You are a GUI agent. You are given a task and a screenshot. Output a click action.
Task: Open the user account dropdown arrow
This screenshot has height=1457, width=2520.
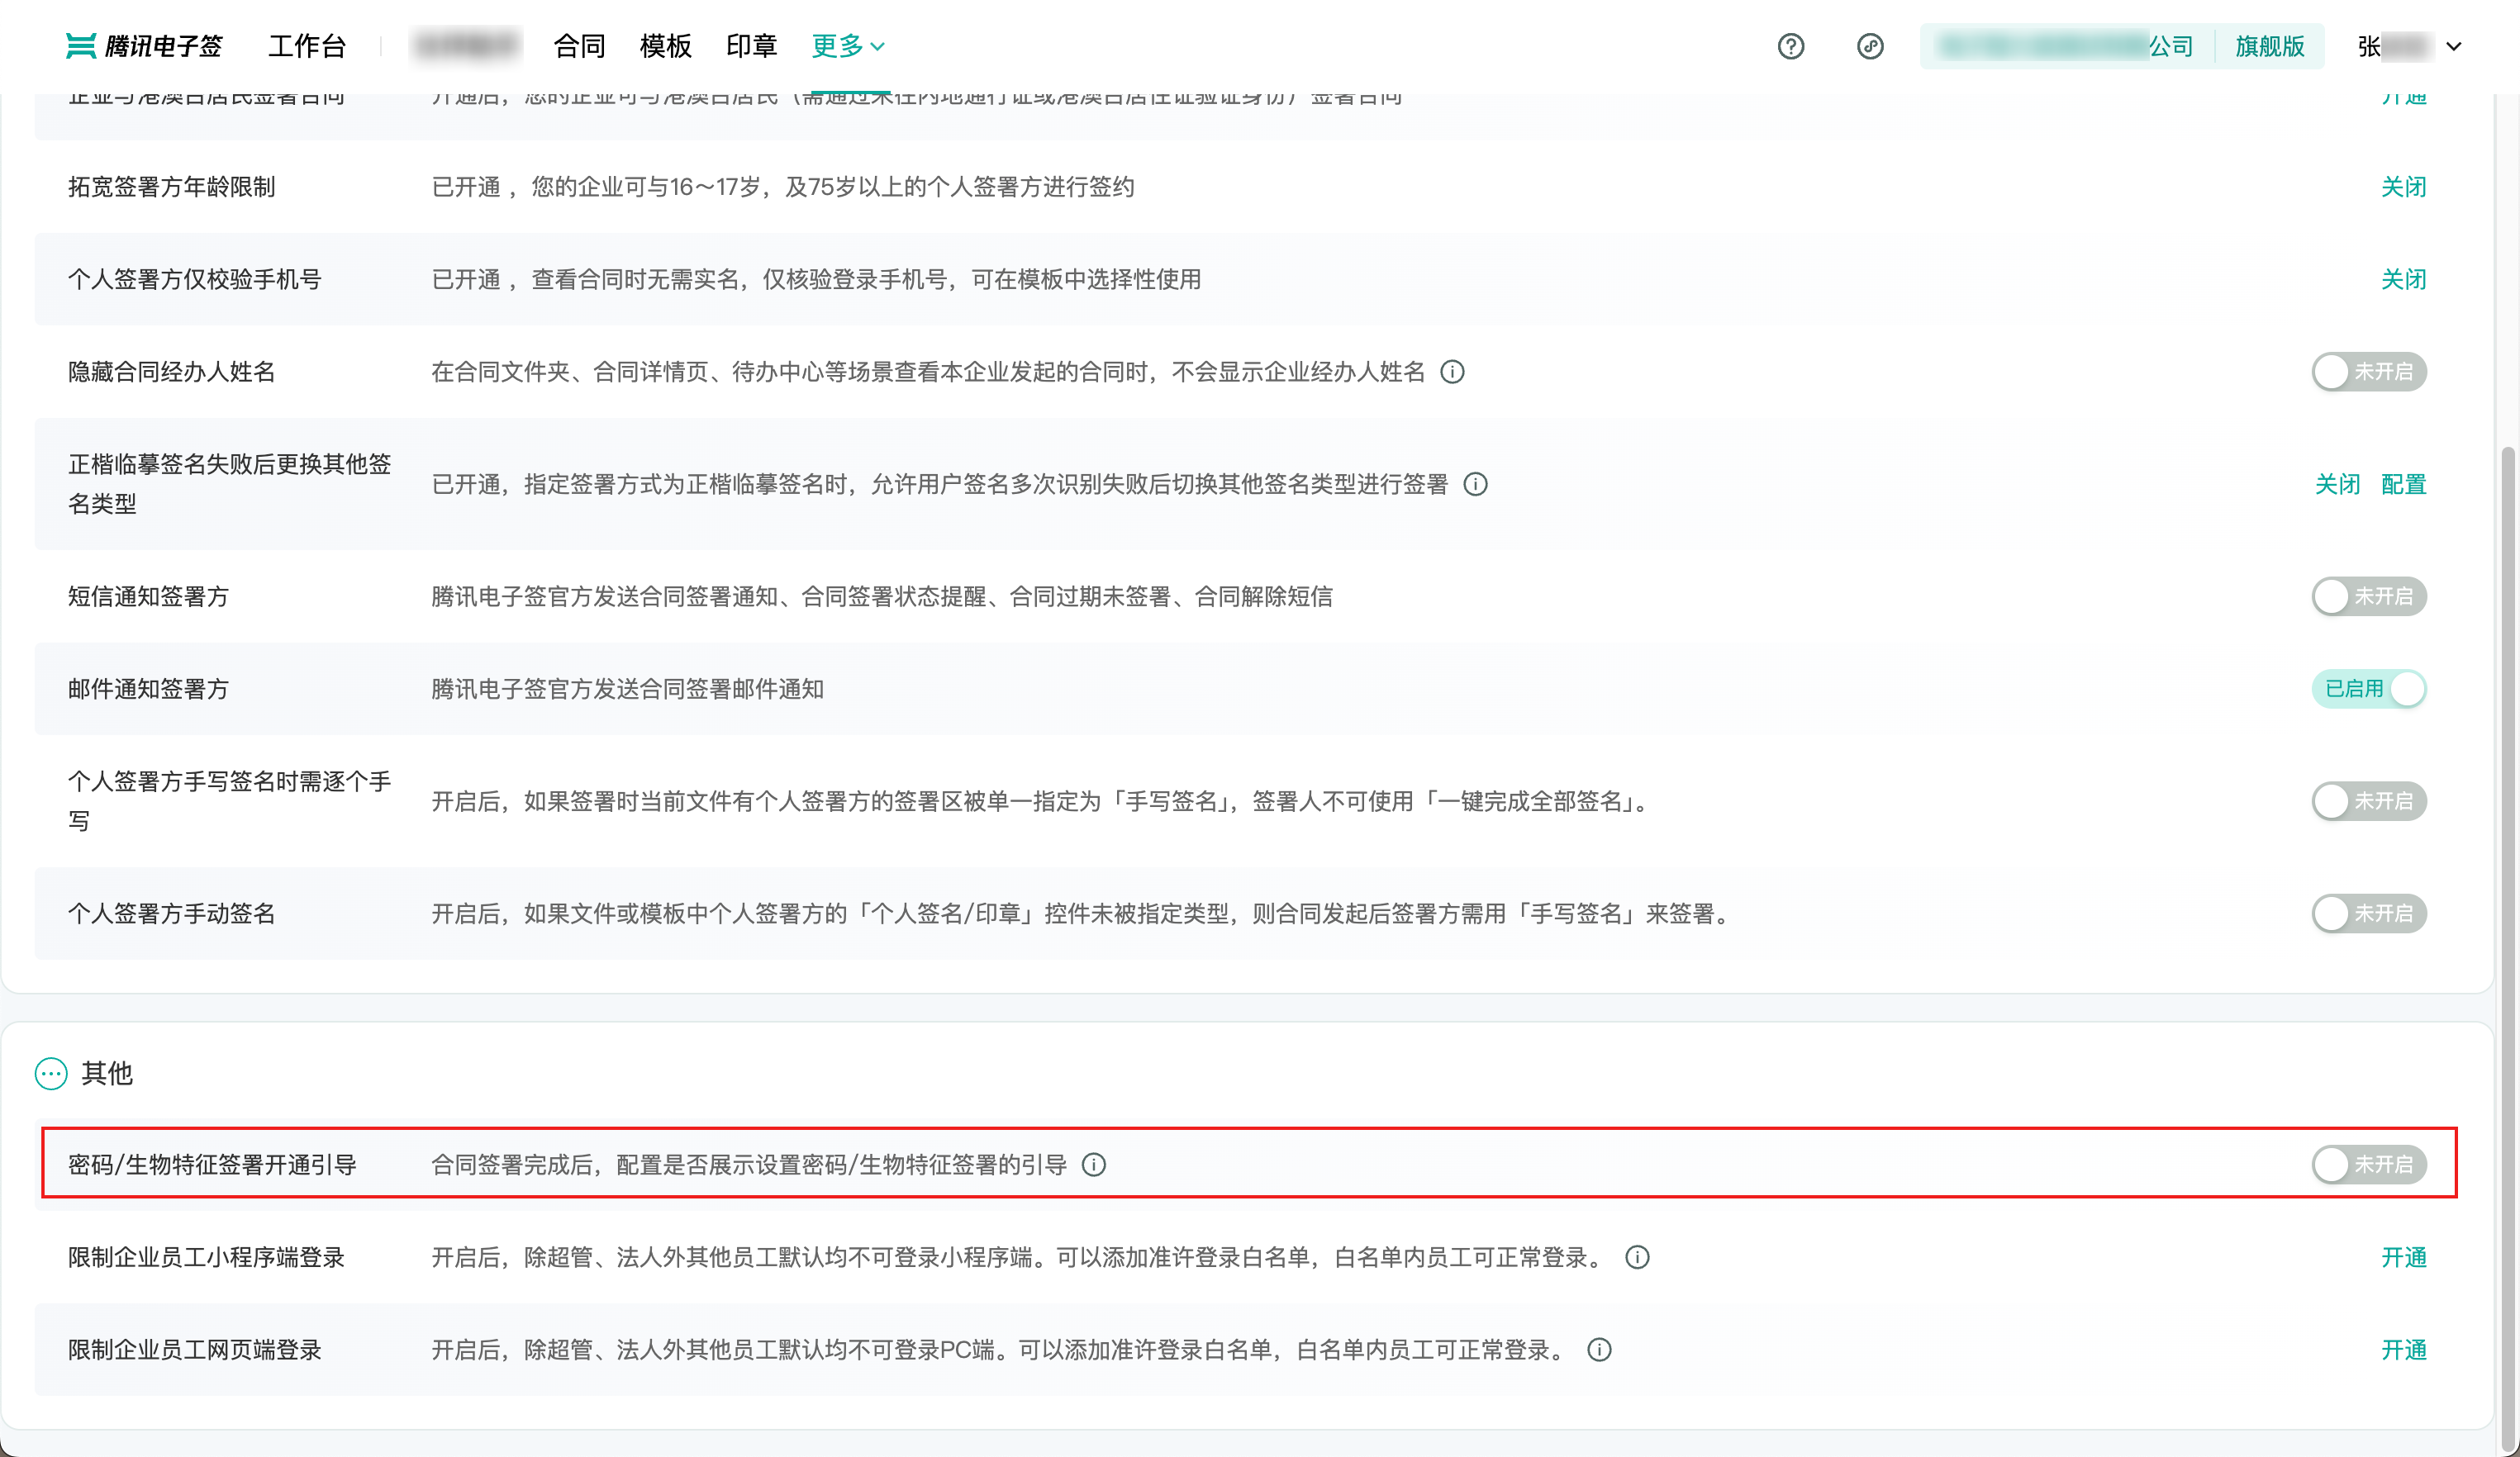(2453, 46)
